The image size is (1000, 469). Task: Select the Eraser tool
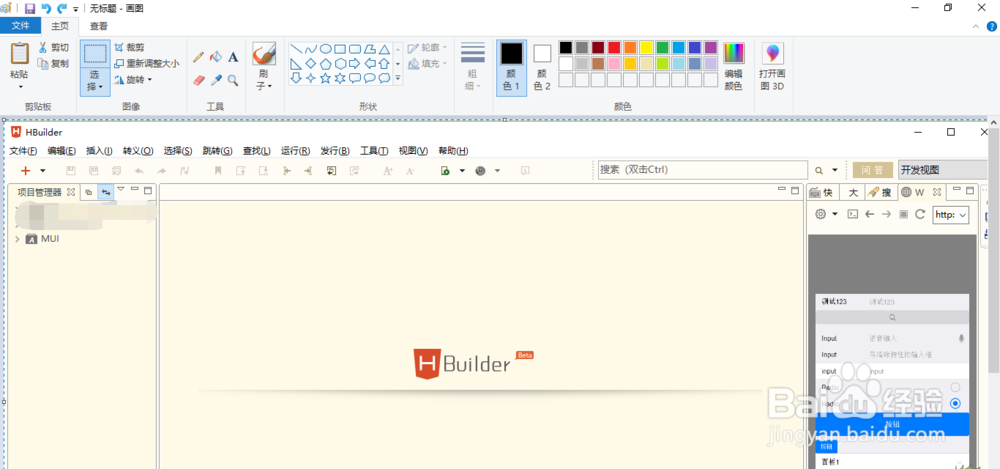point(198,80)
